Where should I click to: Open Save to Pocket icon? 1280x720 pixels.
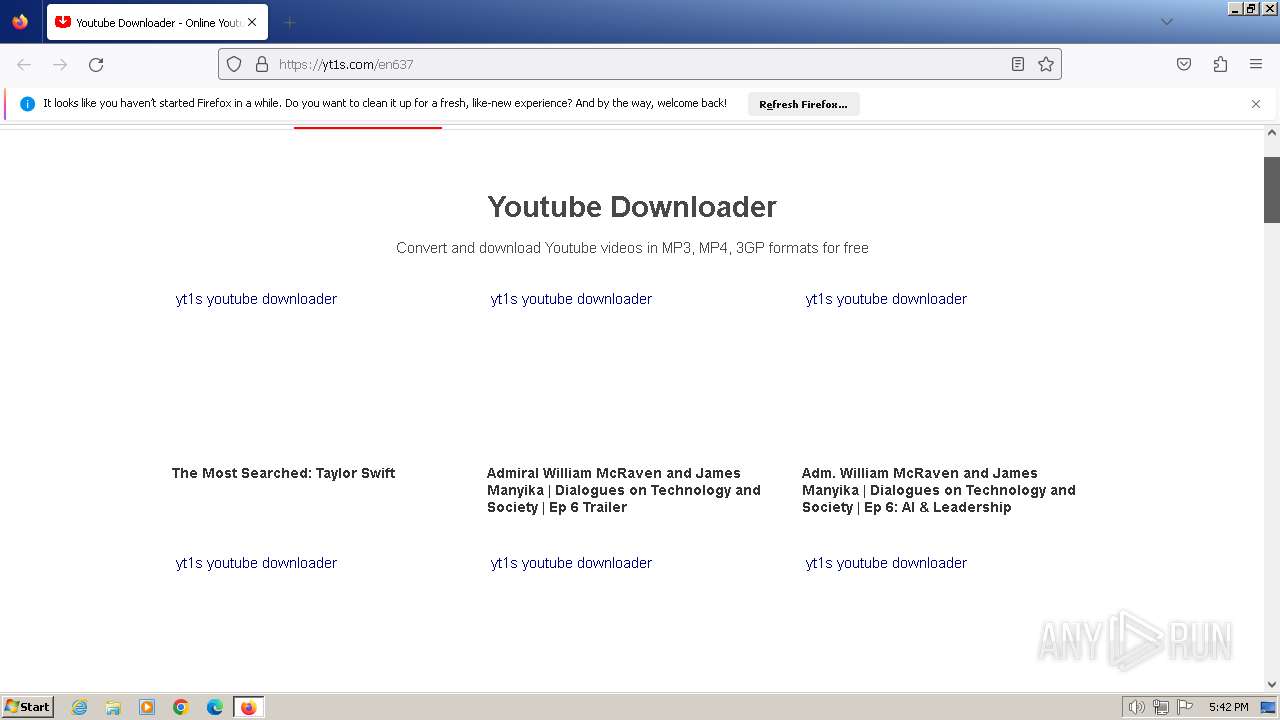pos(1184,64)
